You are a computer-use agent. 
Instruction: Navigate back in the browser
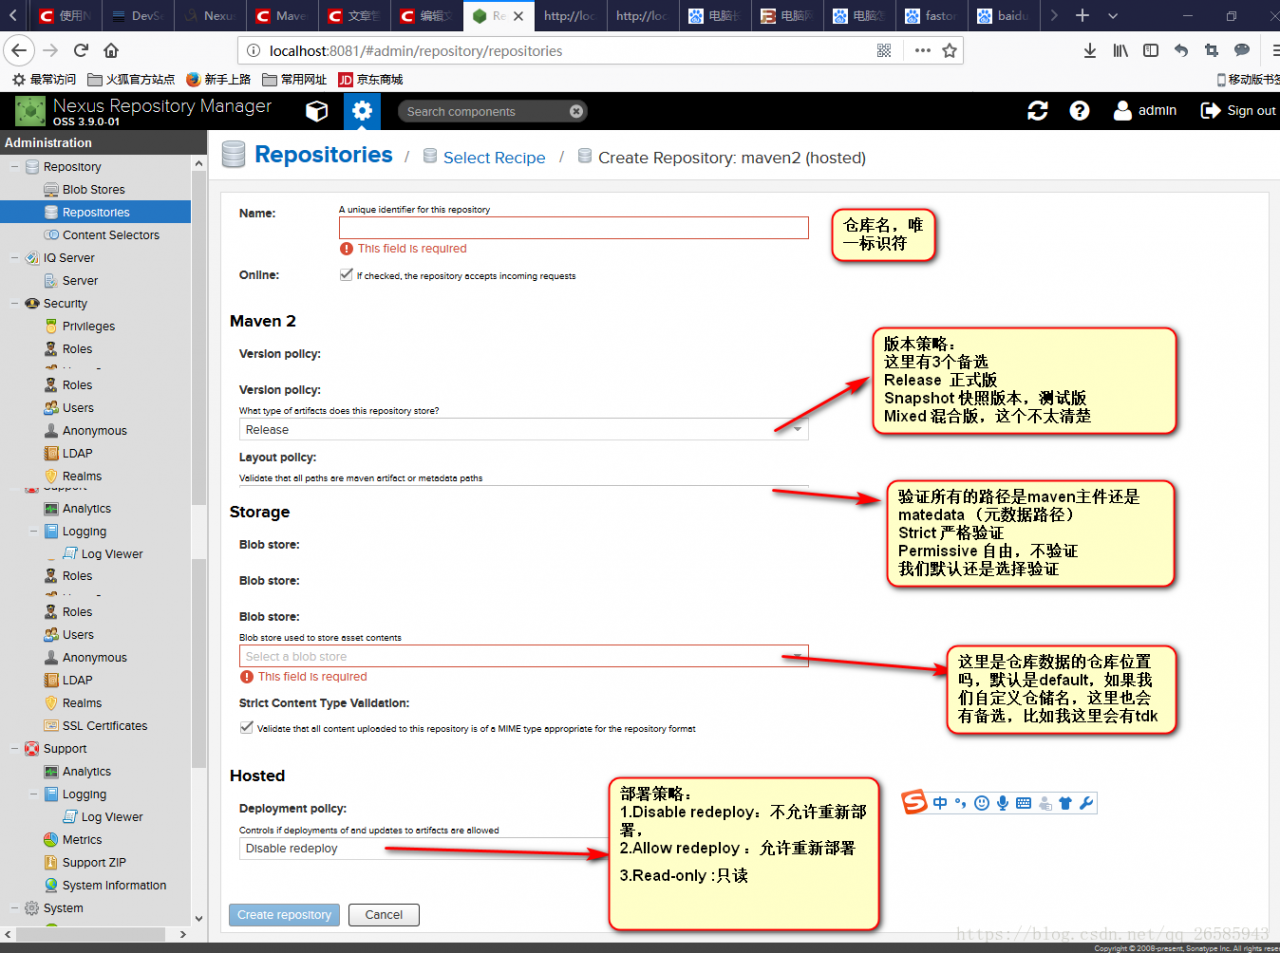[x=19, y=50]
